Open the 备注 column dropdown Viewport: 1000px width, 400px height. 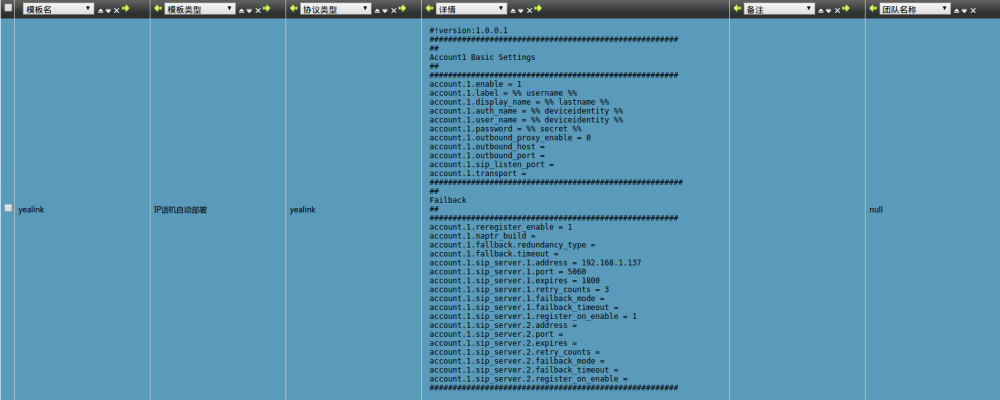tap(779, 9)
